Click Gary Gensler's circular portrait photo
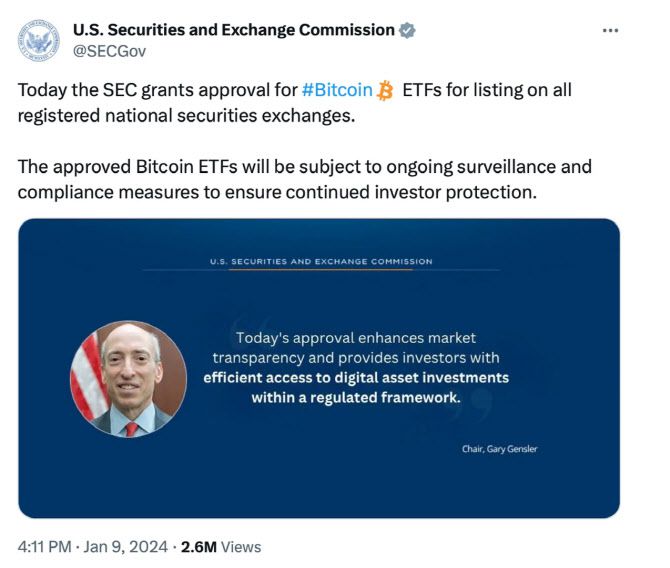This screenshot has width=670, height=568. pos(128,378)
